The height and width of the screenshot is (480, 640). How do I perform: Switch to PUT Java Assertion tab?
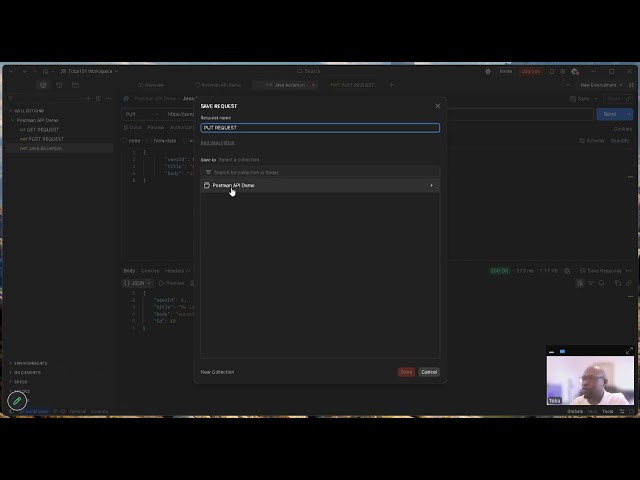click(x=285, y=85)
